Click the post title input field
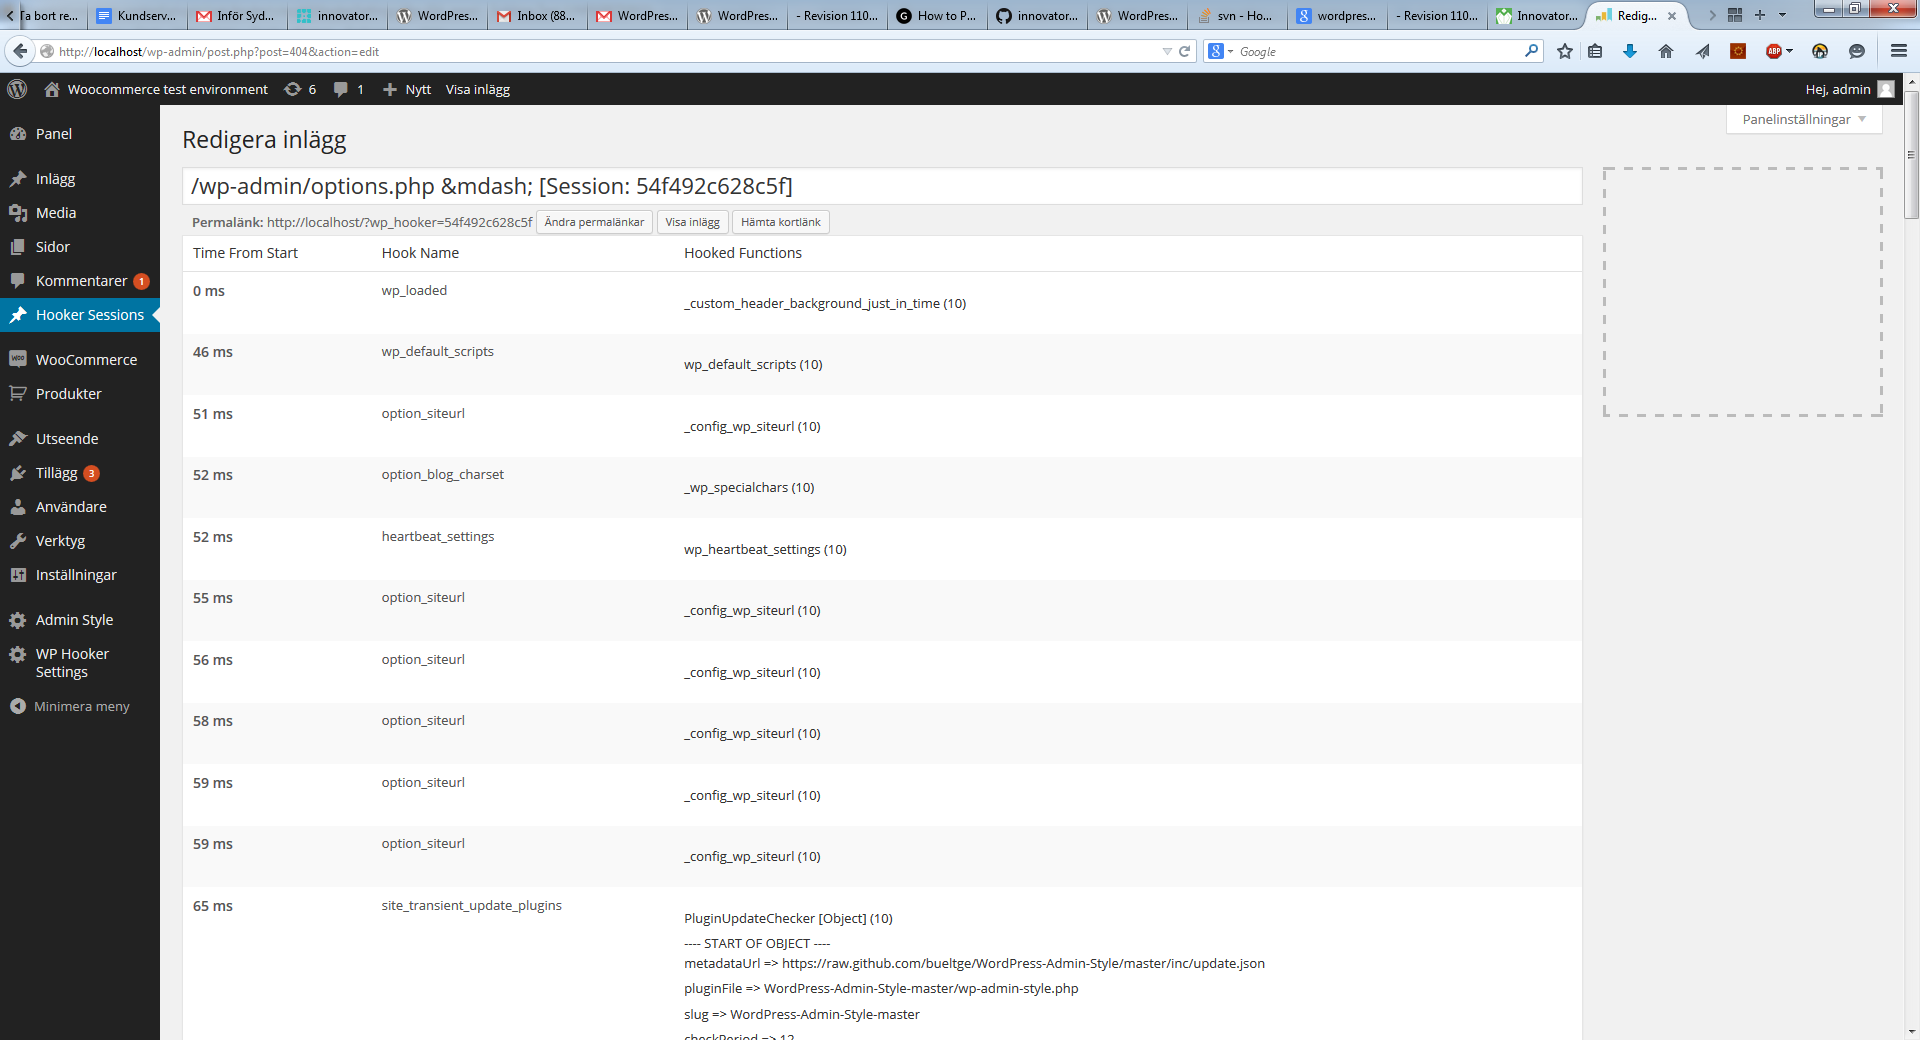 pos(882,186)
